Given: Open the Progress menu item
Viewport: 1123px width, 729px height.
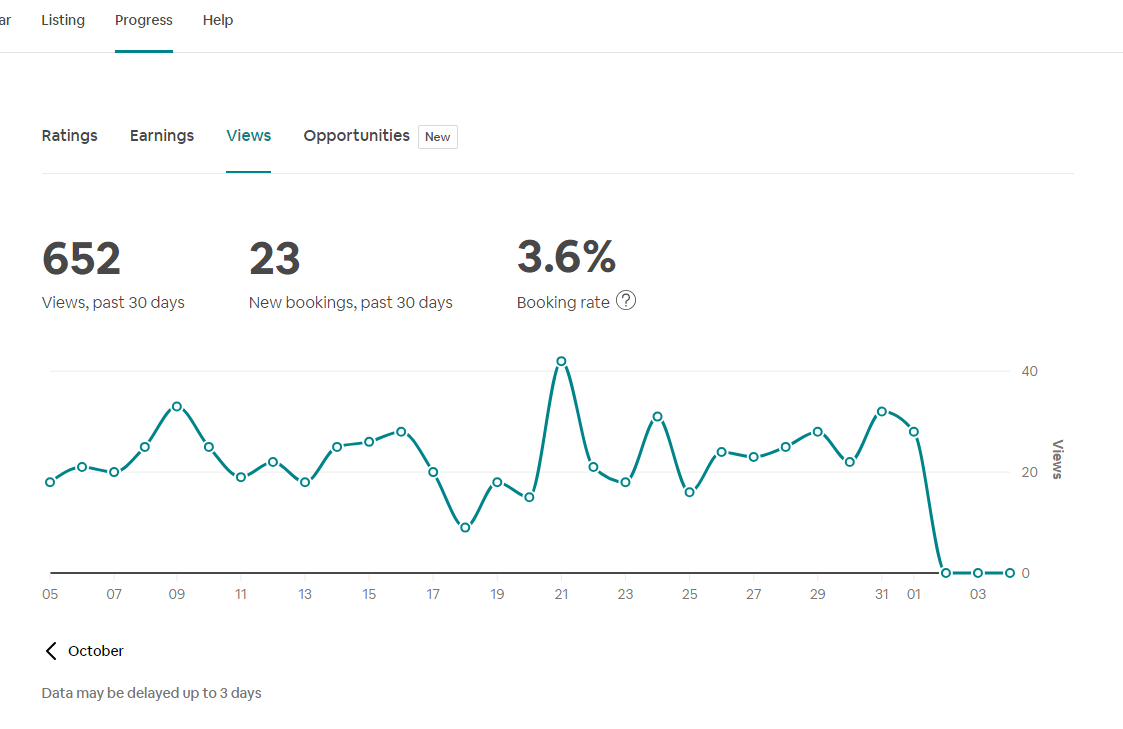Looking at the screenshot, I should coord(143,19).
